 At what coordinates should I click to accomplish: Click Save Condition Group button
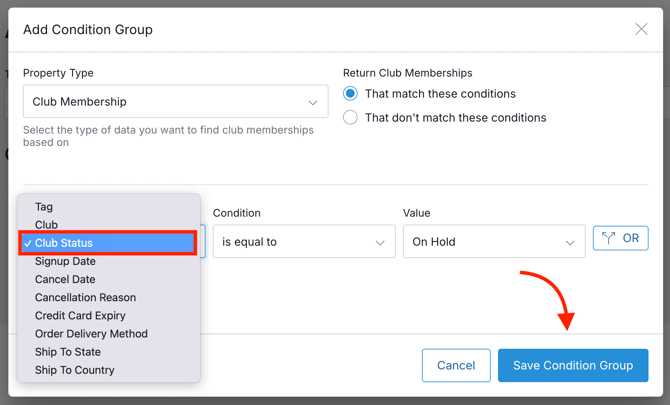tap(573, 365)
